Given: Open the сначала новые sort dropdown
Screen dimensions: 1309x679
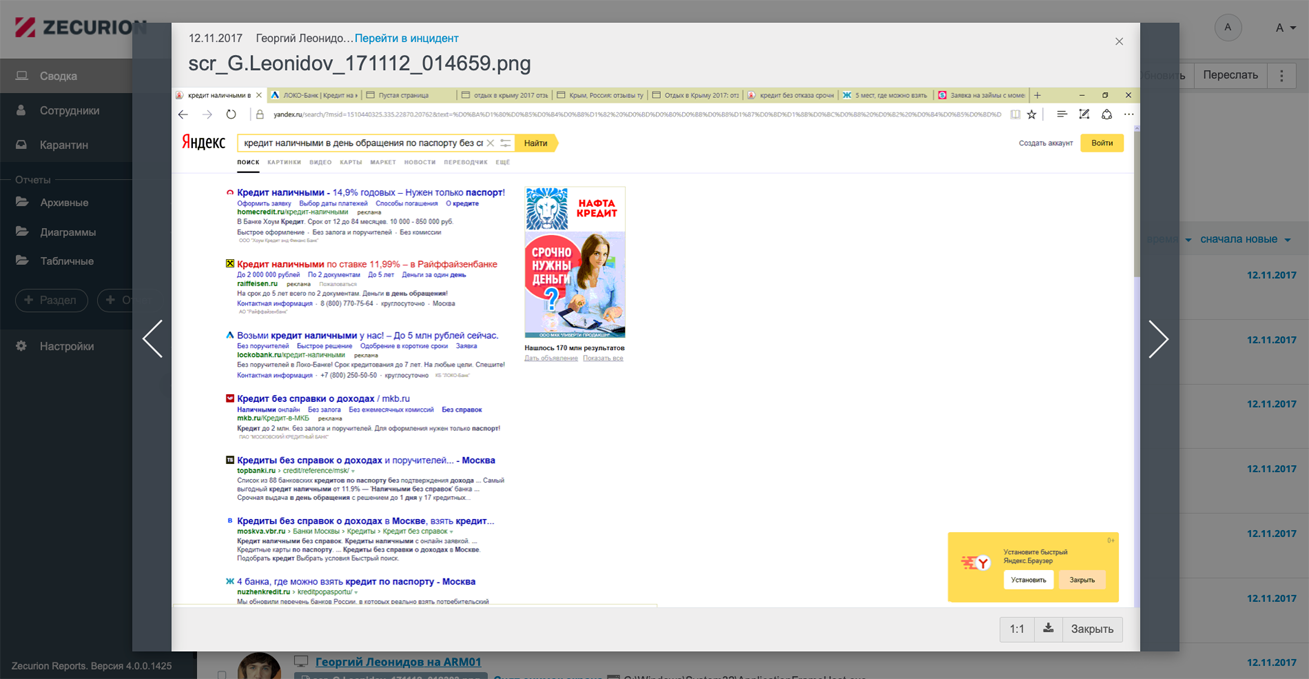Looking at the screenshot, I should 1245,239.
